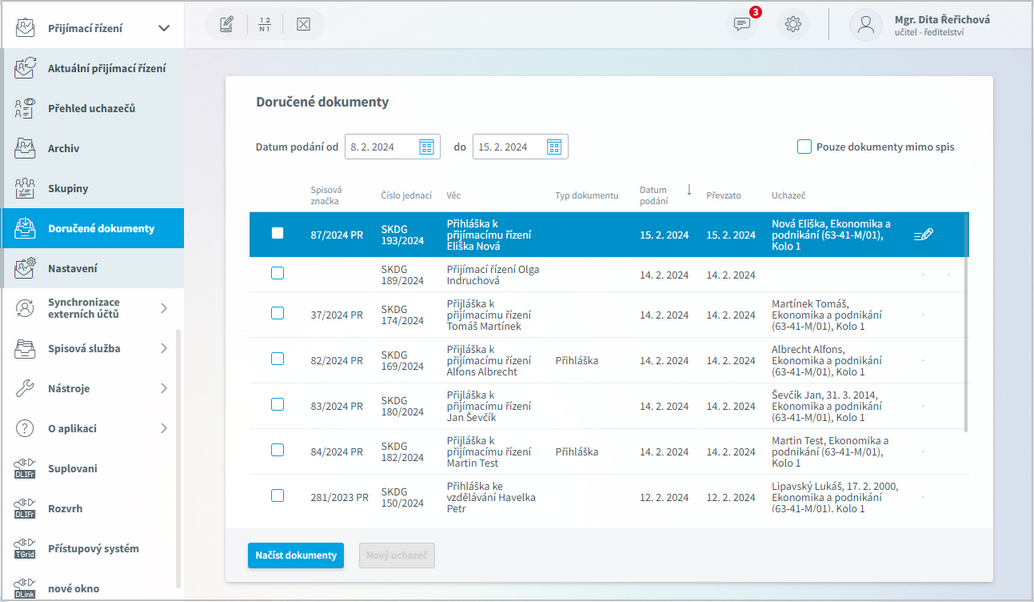Check the 83/2024 PR row checkbox
Screen dimensions: 1034x602
pyautogui.click(x=278, y=404)
